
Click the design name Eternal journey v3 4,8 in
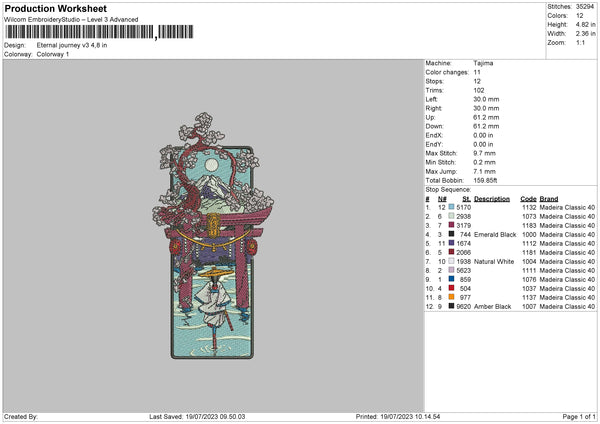click(72, 45)
